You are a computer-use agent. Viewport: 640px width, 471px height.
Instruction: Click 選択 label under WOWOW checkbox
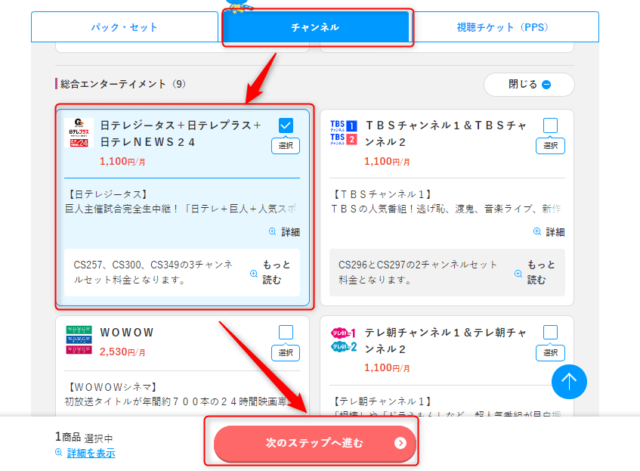pyautogui.click(x=286, y=353)
